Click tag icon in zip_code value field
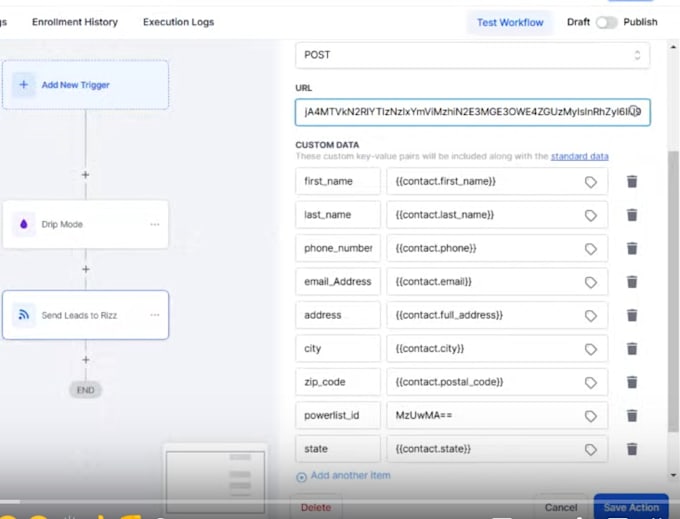 pyautogui.click(x=591, y=382)
